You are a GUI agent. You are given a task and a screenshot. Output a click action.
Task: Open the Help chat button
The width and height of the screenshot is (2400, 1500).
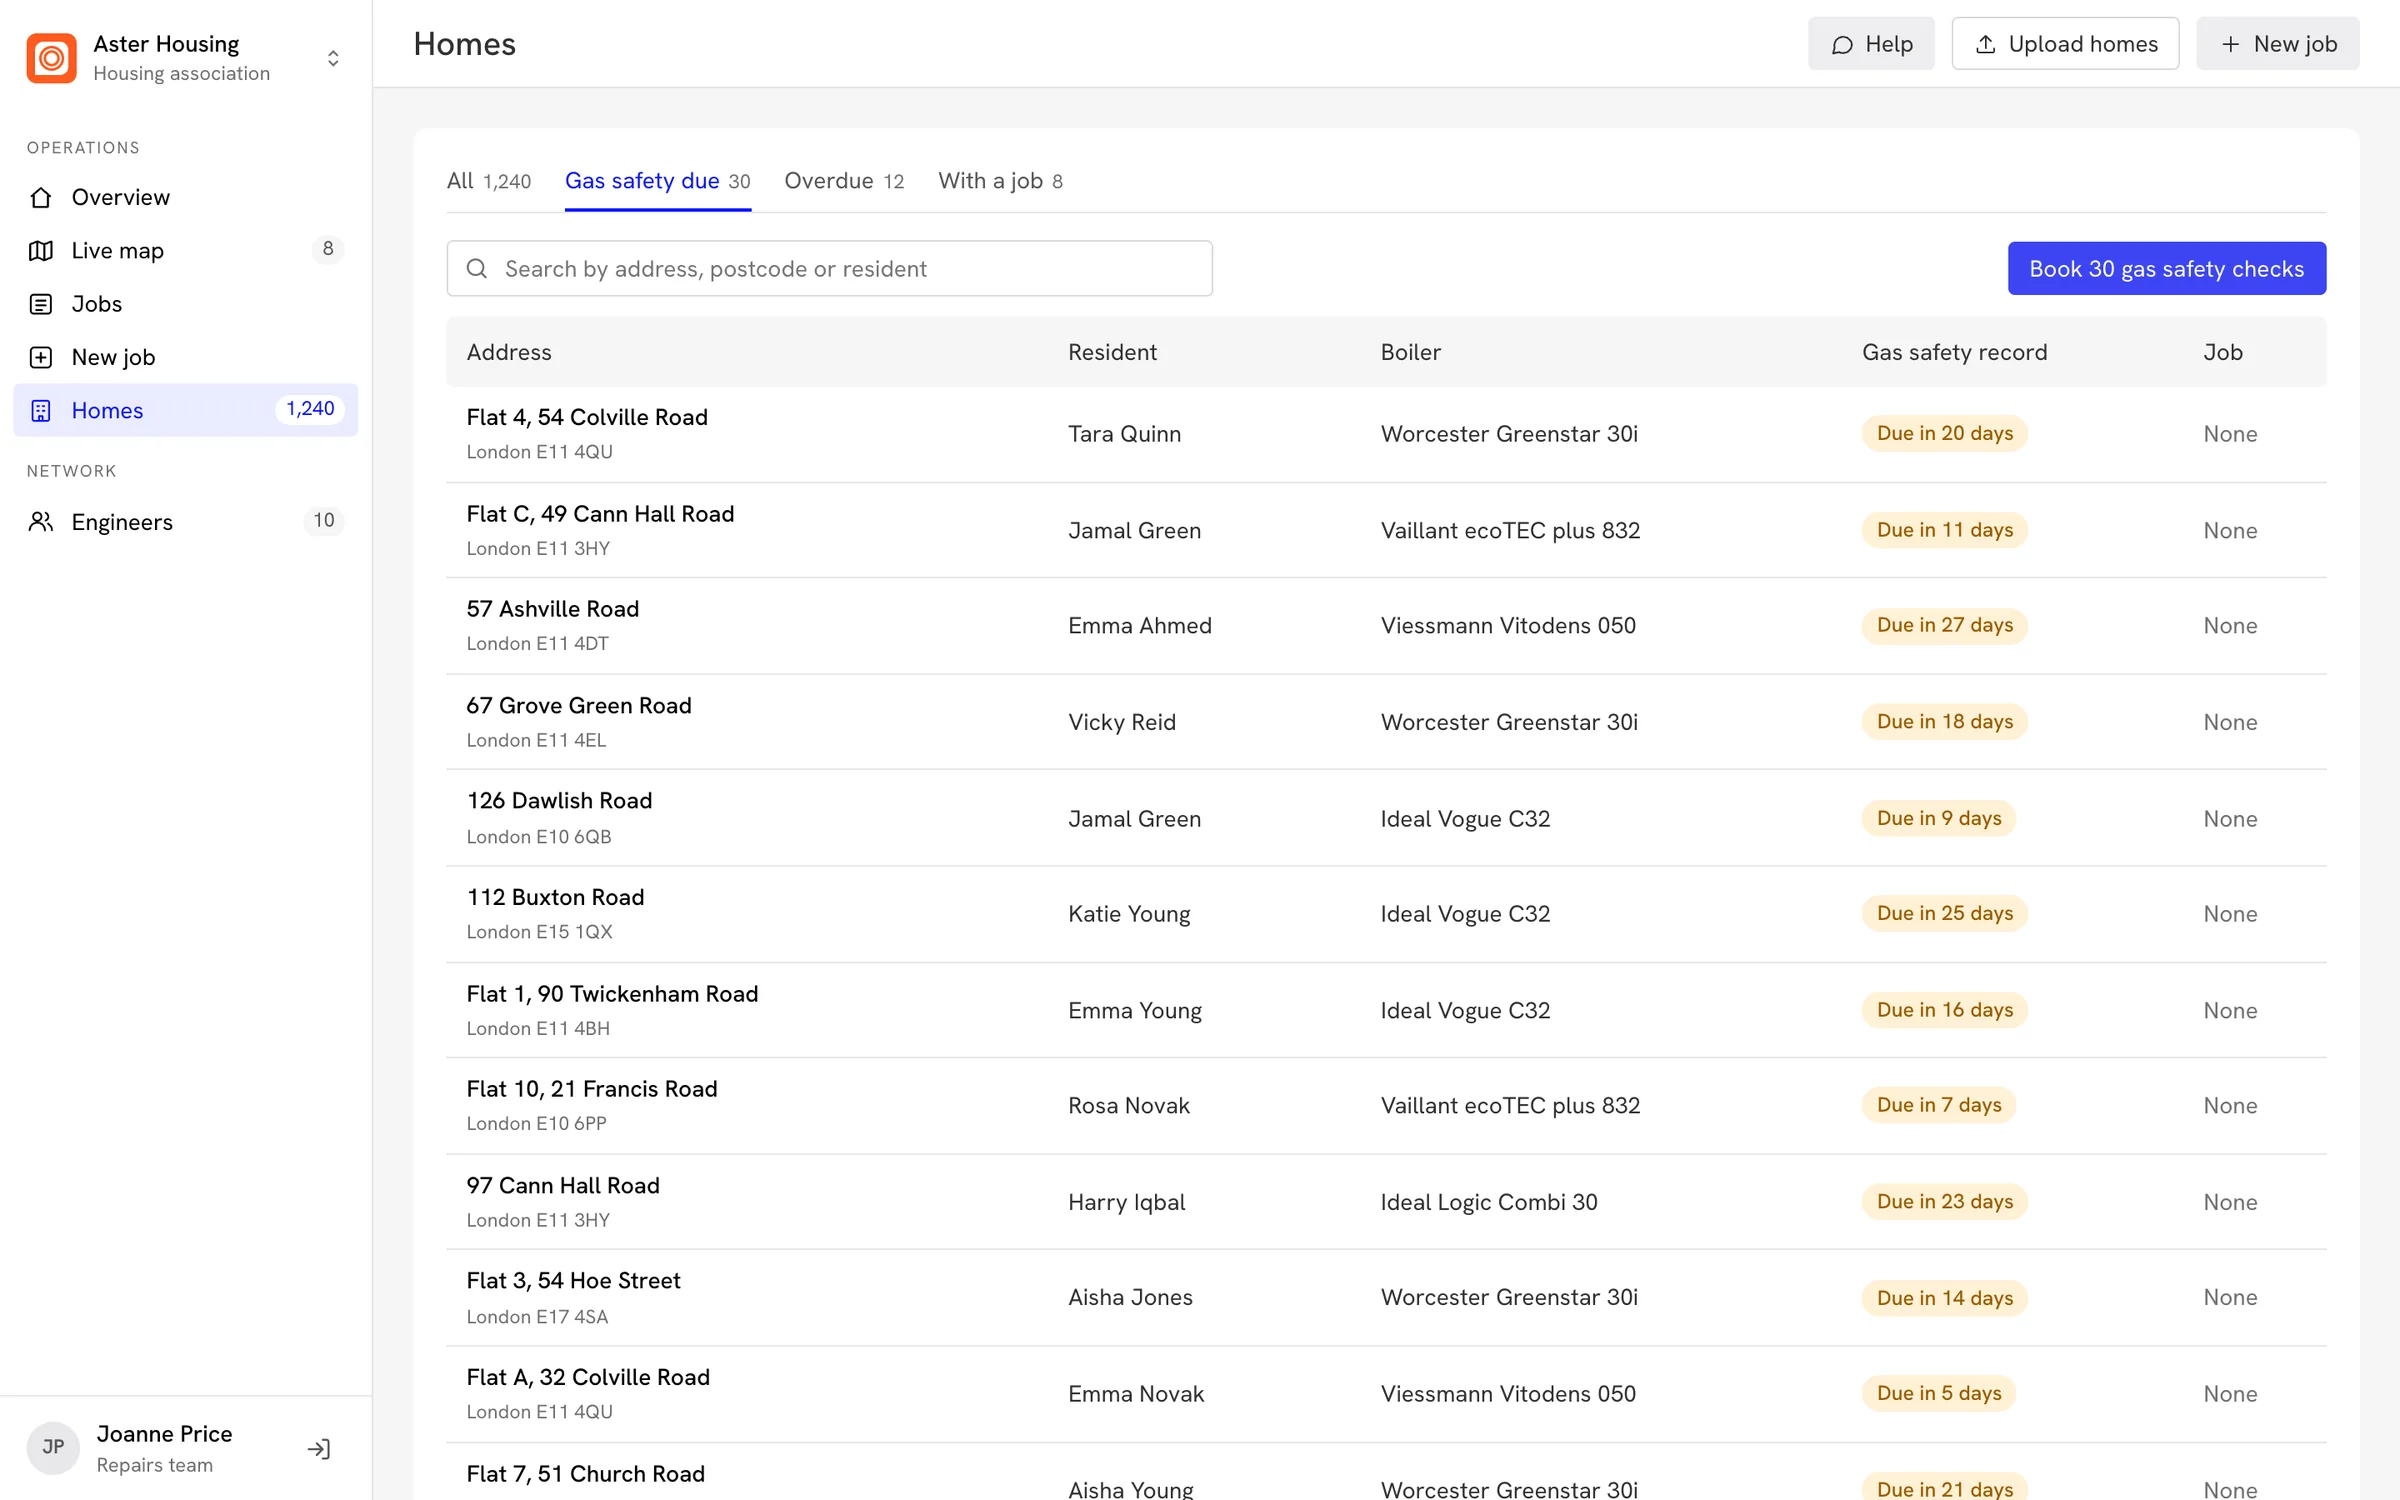[1871, 44]
